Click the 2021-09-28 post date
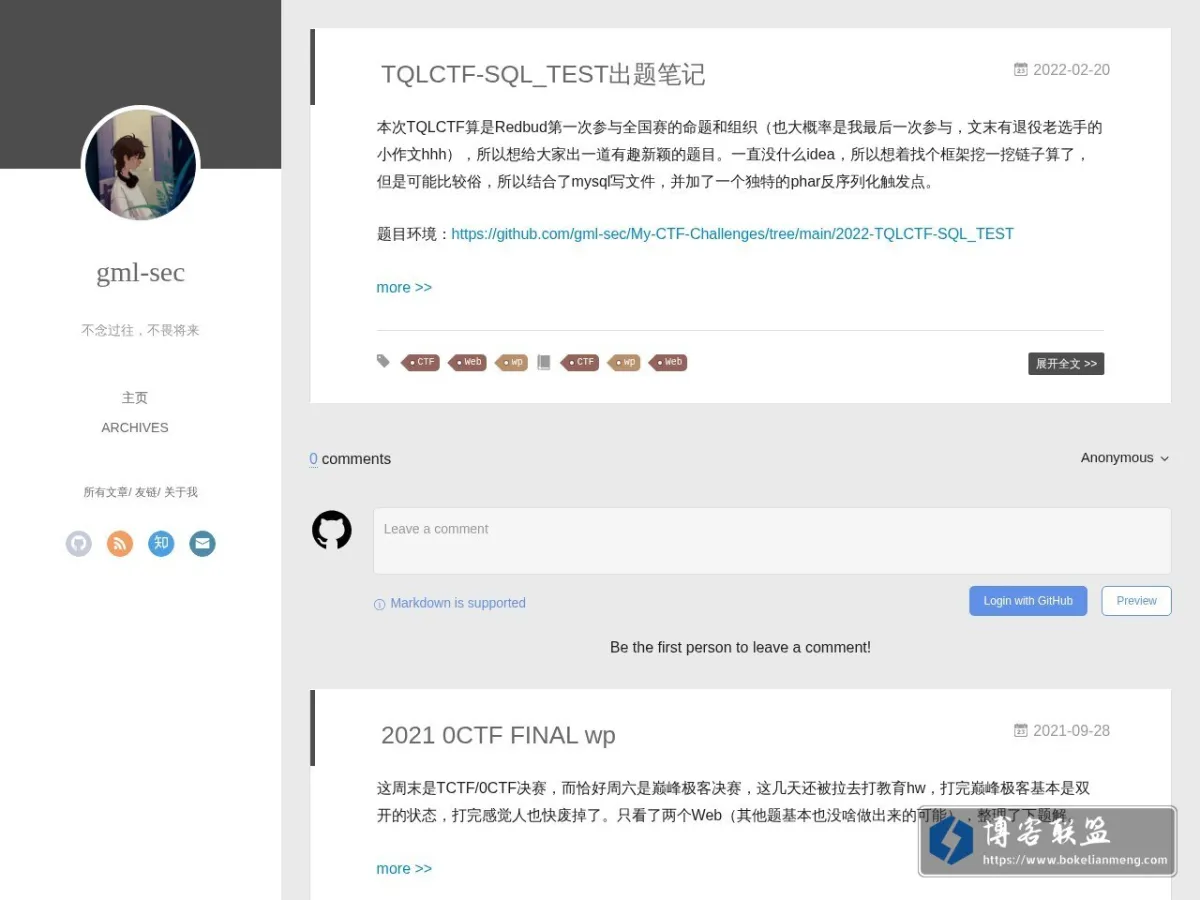 click(x=1071, y=731)
